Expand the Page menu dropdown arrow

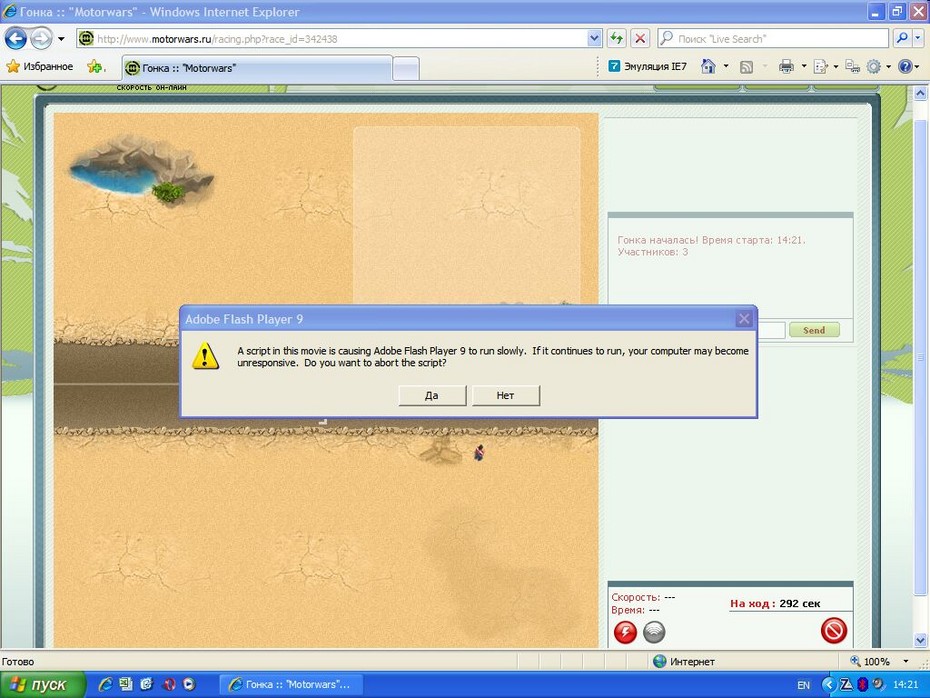pos(836,66)
